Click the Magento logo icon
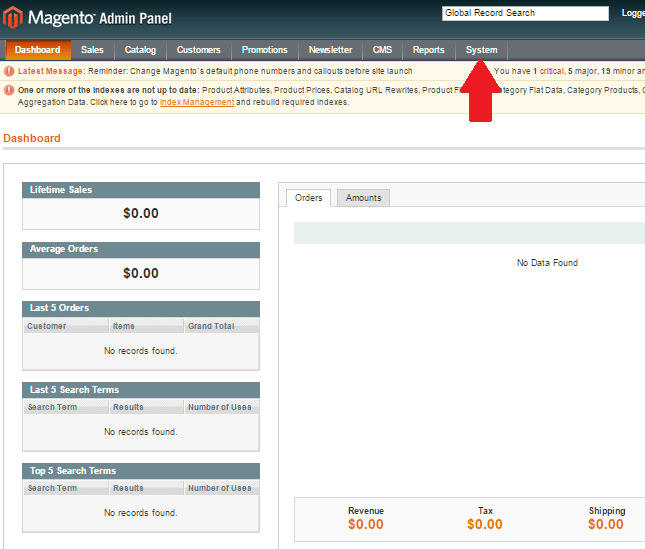 pos(13,18)
